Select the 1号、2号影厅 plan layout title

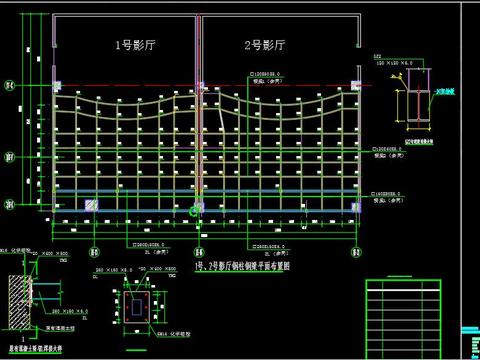click(x=242, y=266)
